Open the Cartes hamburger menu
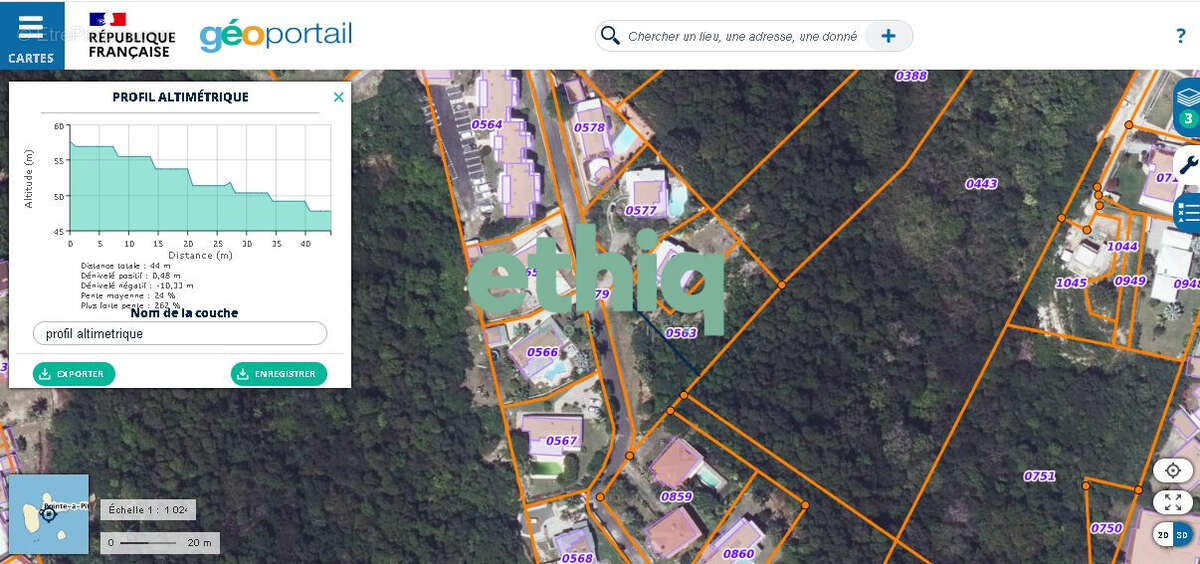 click(x=31, y=35)
